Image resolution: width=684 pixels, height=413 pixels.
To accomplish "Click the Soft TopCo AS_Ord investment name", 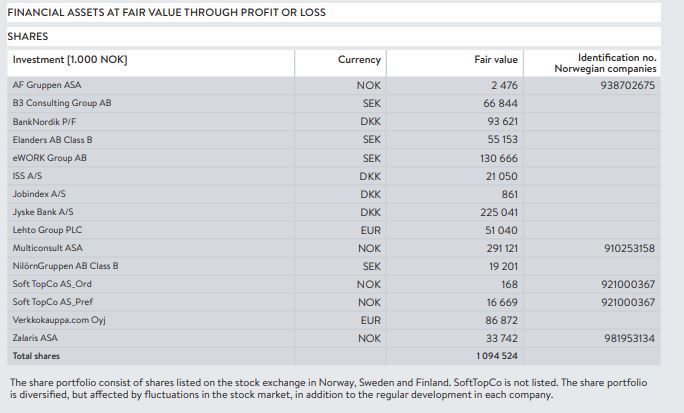I will pyautogui.click(x=52, y=284).
